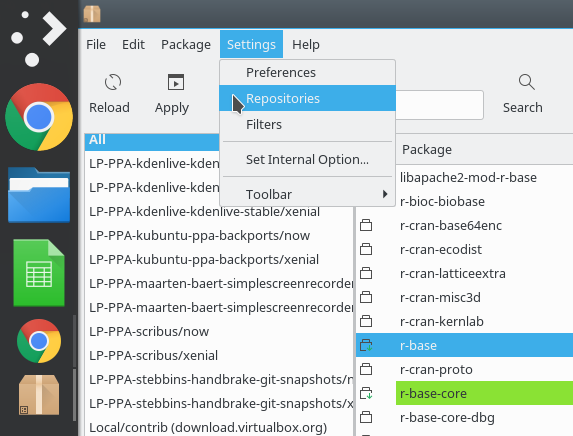Open the File menu

pyautogui.click(x=96, y=45)
